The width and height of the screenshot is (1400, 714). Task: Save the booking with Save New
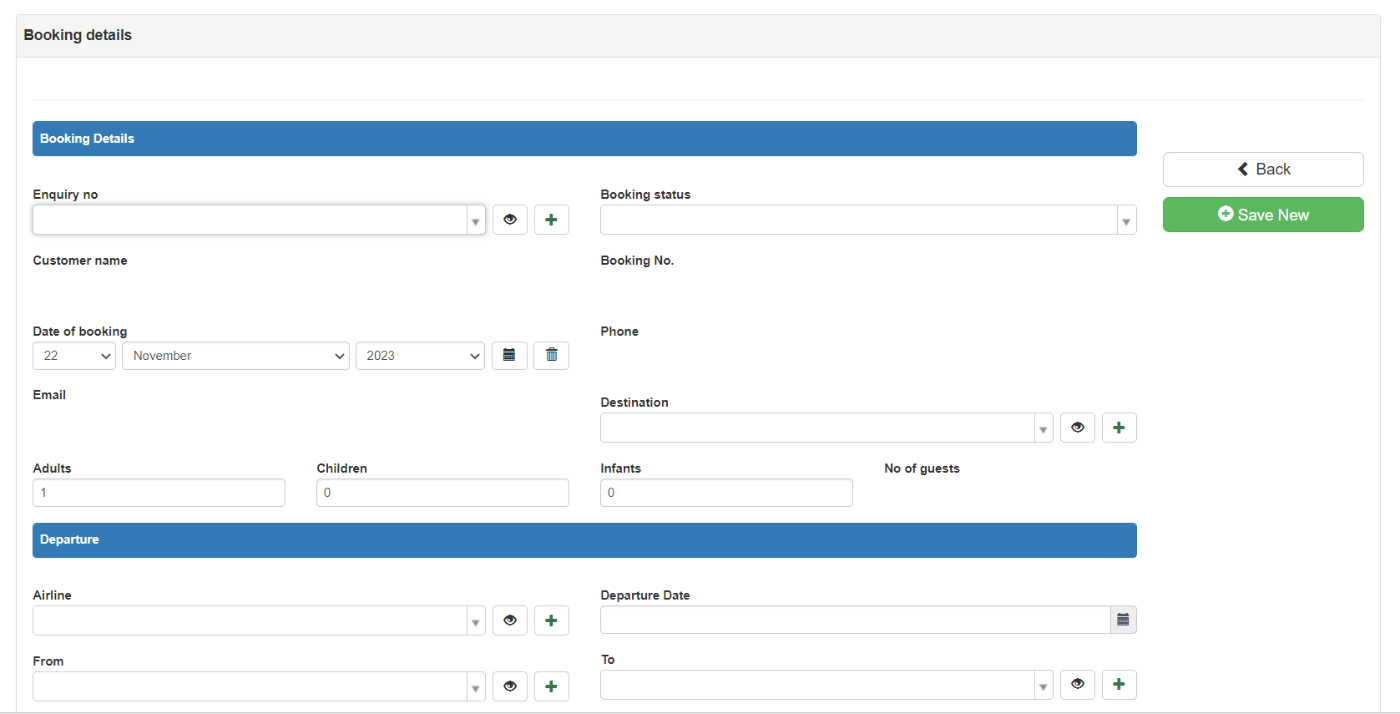point(1263,214)
